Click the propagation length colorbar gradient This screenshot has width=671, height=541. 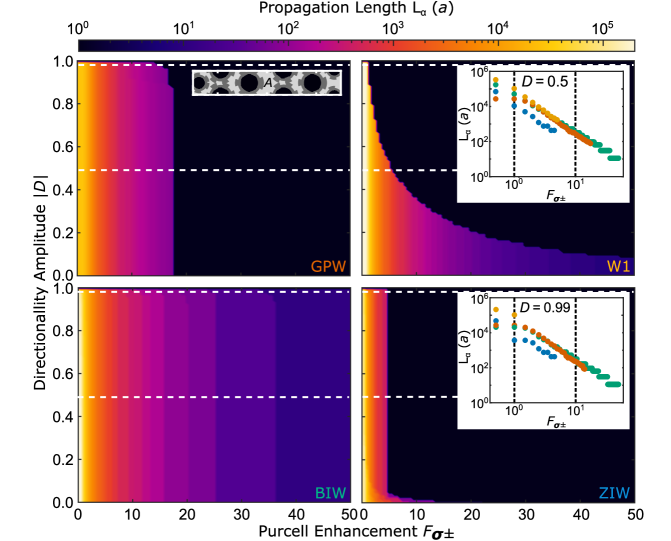(x=356, y=45)
